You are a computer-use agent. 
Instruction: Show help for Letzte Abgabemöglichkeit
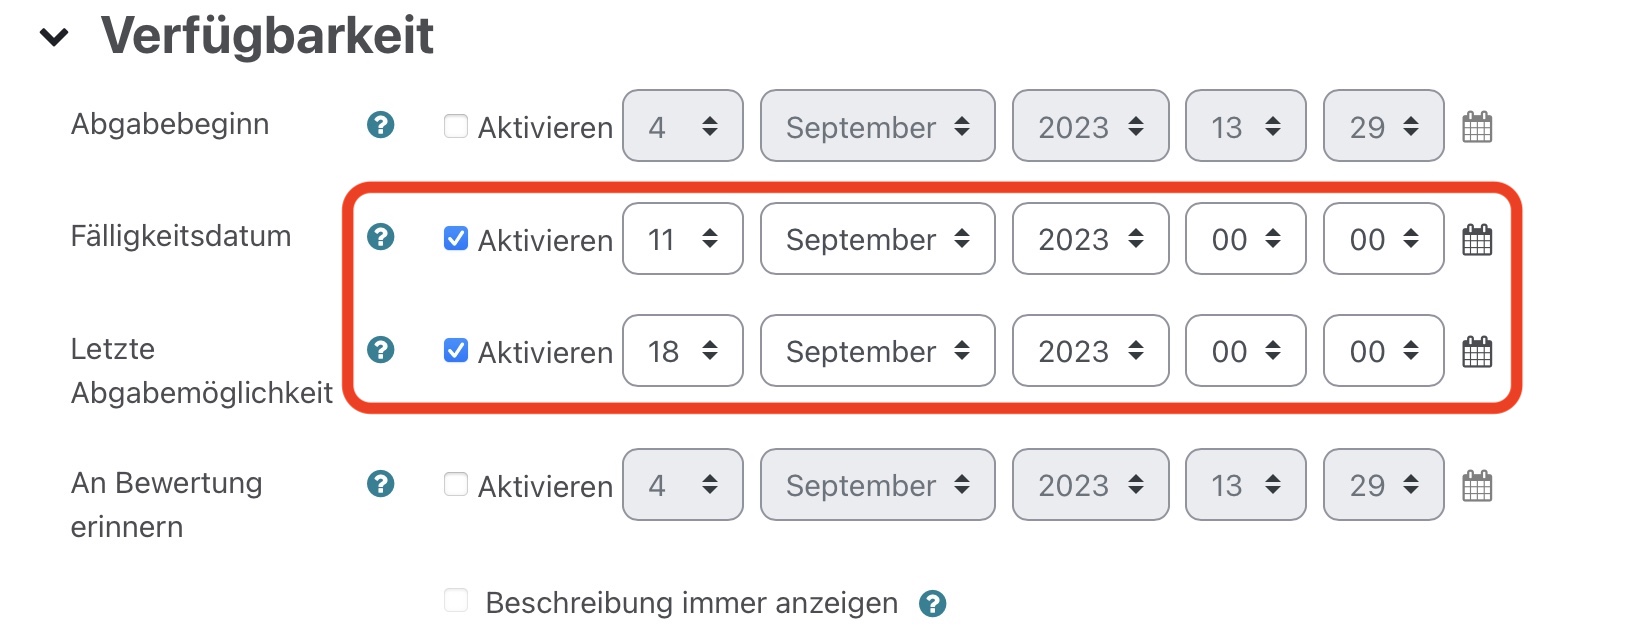click(x=380, y=351)
